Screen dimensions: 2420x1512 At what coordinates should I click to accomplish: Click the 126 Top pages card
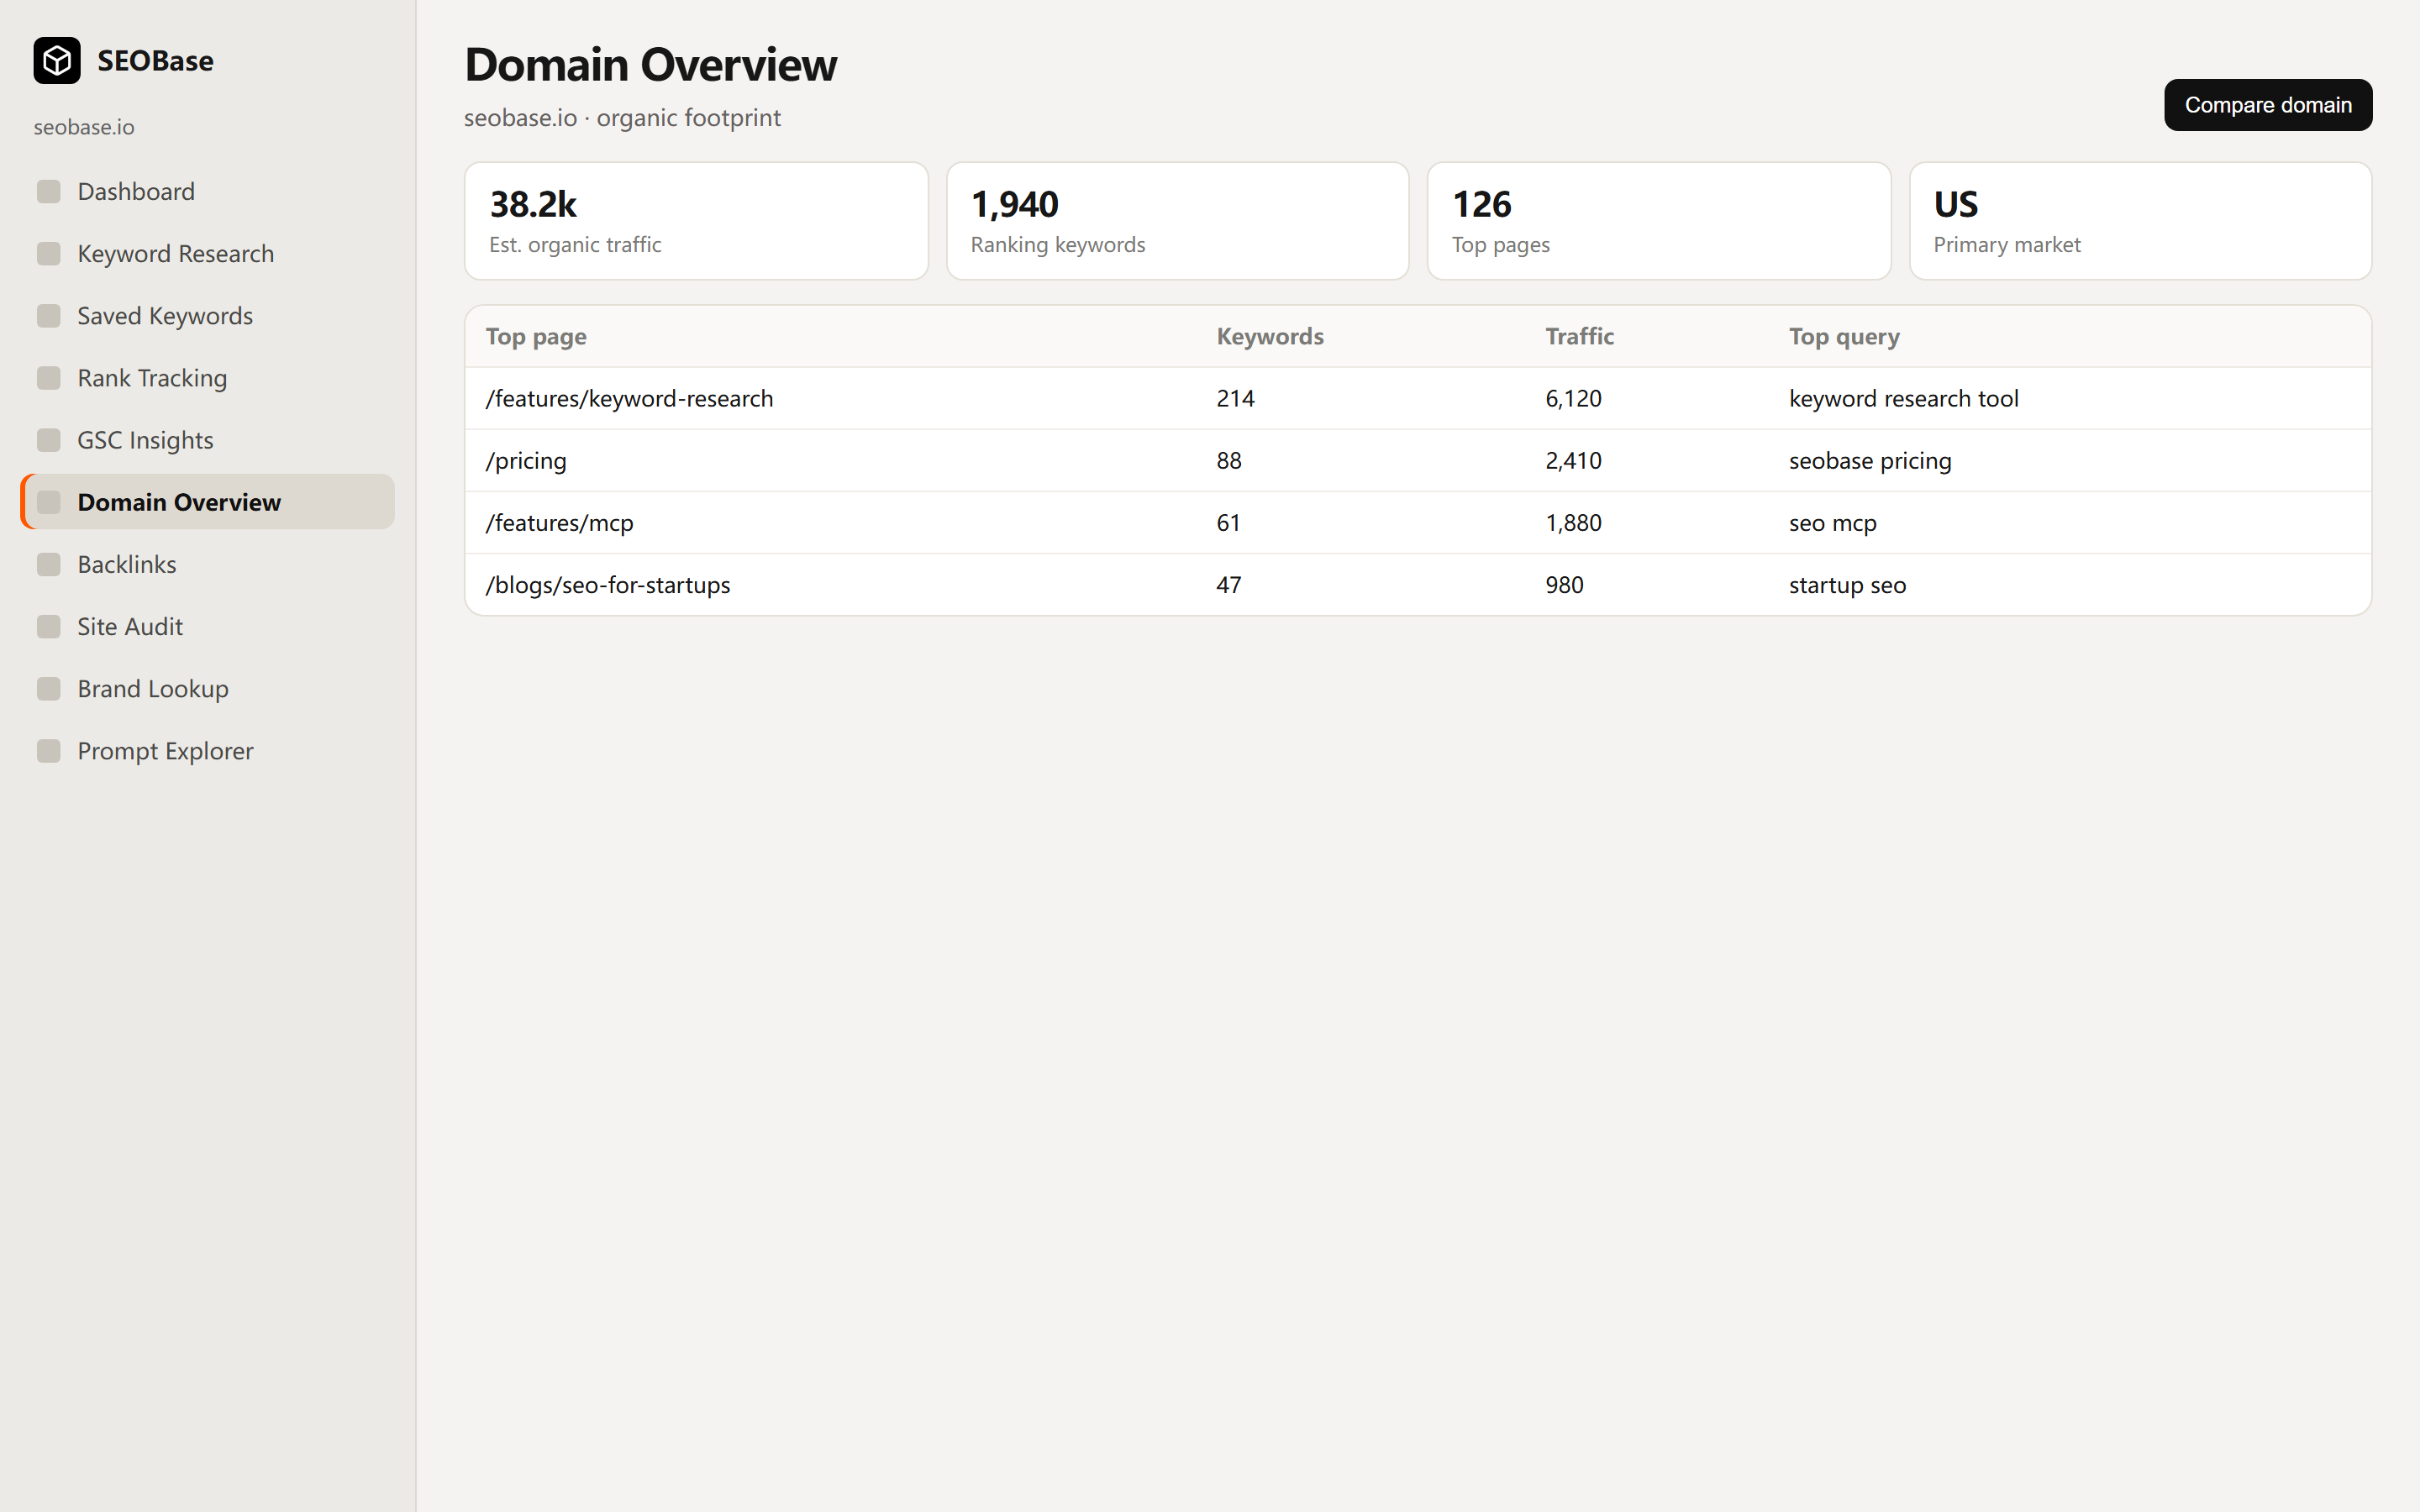tap(1658, 221)
